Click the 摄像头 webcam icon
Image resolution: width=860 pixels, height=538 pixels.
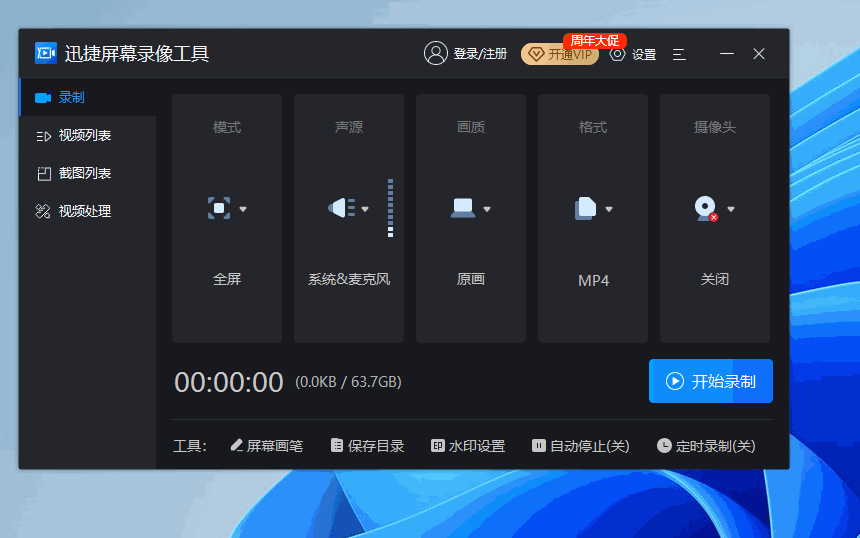point(706,208)
